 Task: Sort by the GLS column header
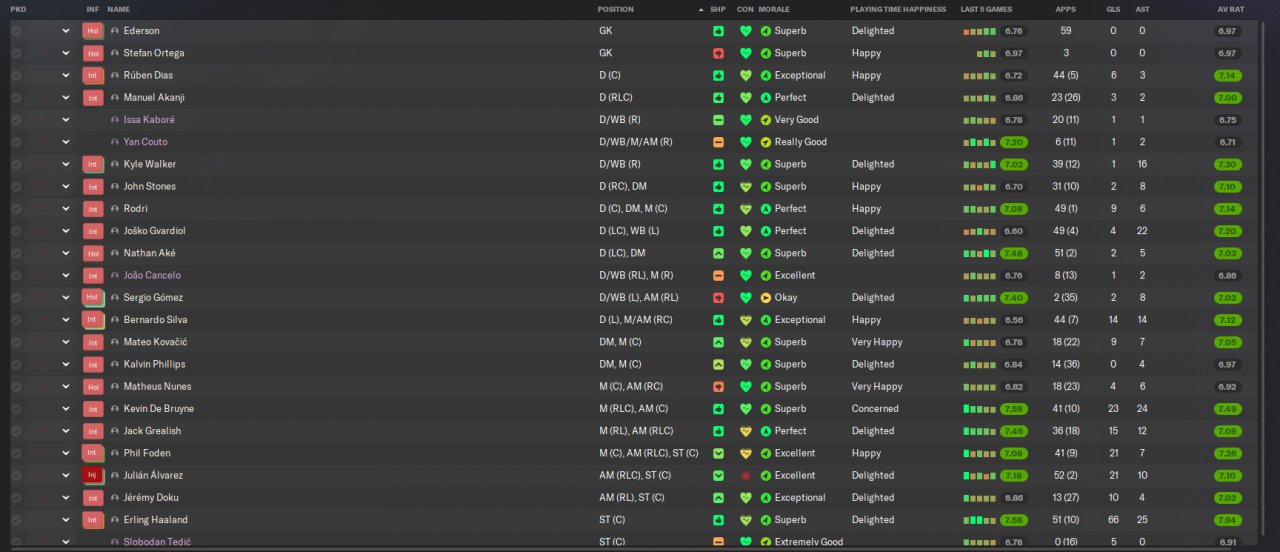[x=1113, y=9]
